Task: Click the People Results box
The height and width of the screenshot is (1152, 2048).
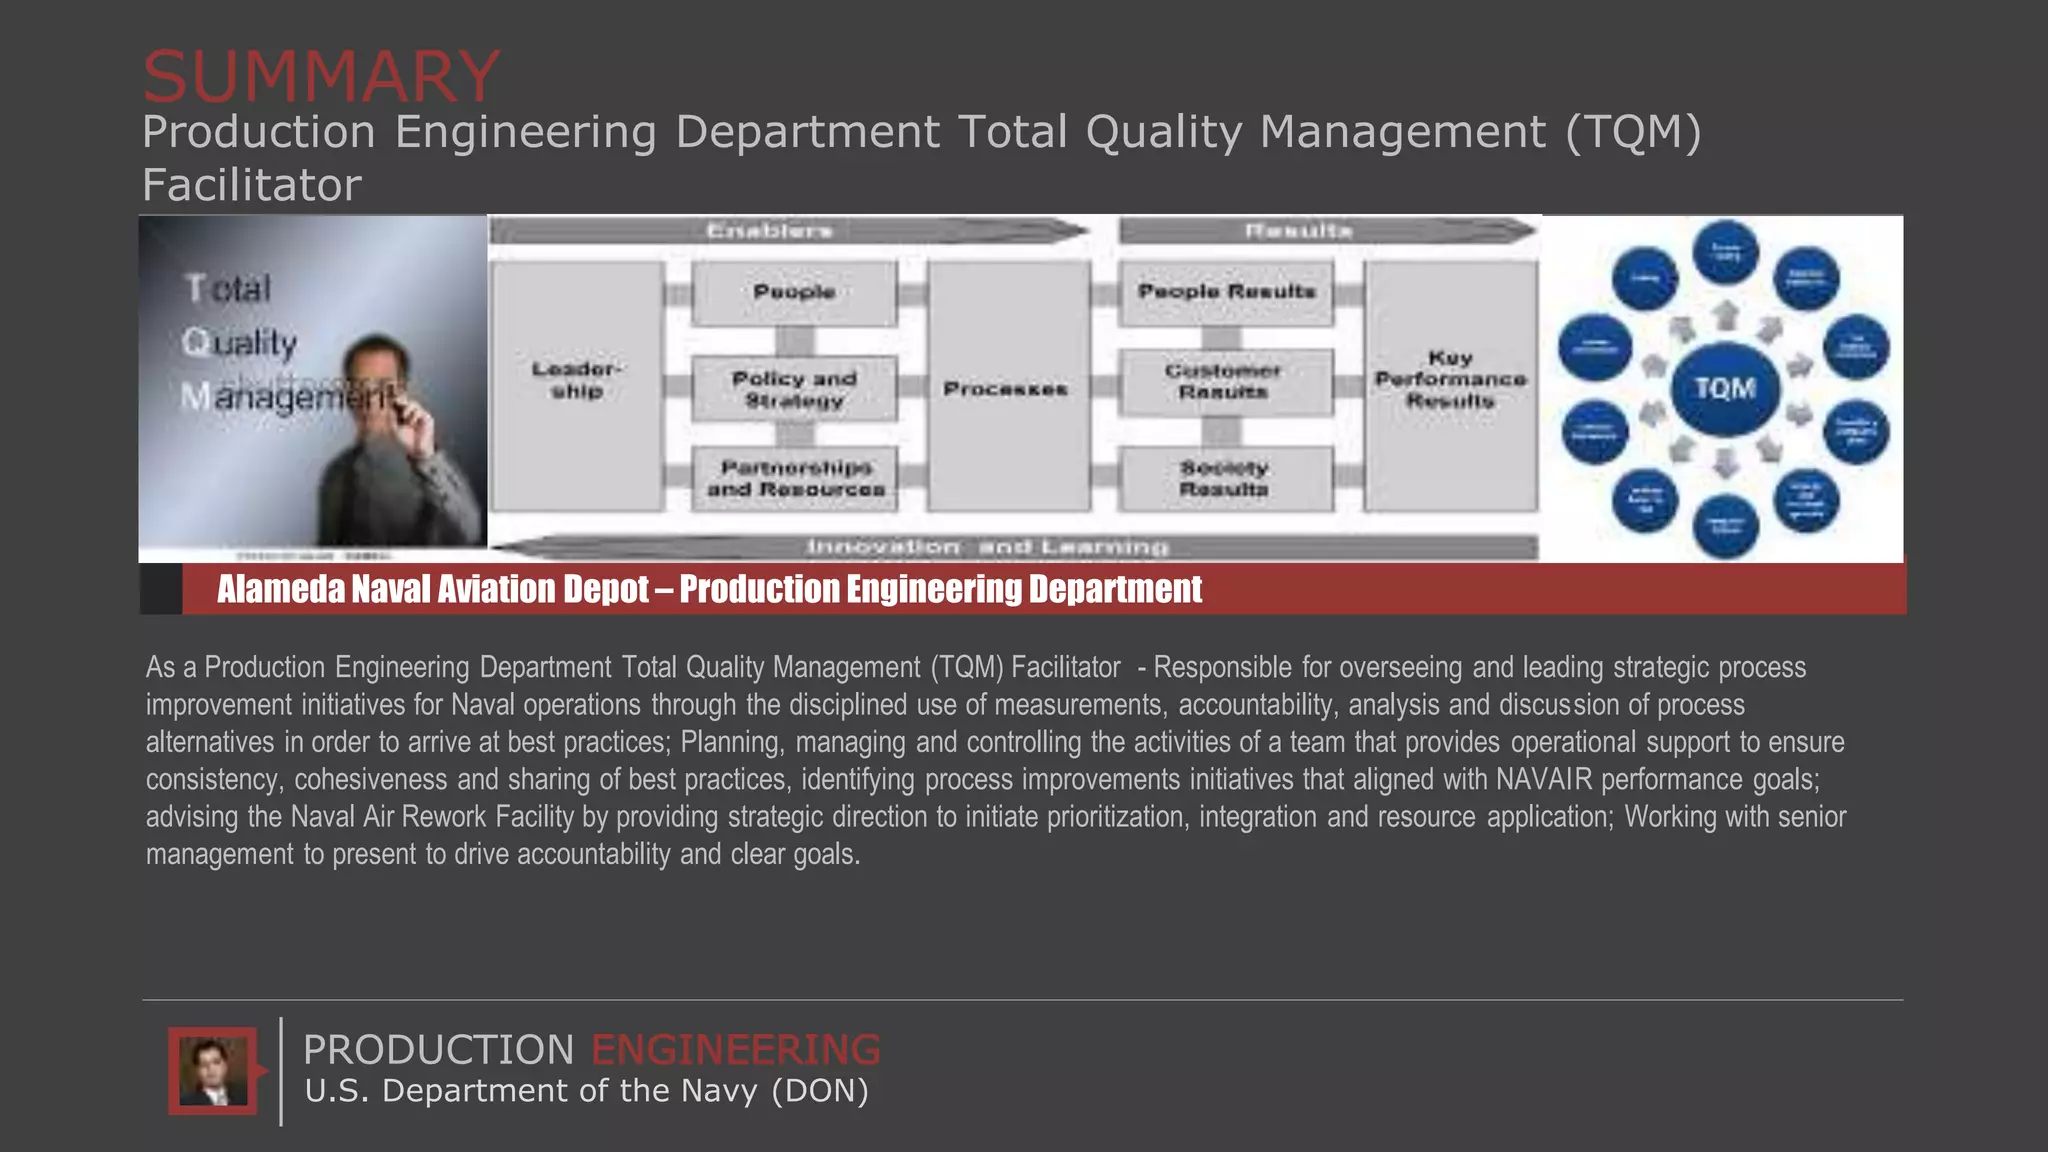Action: tap(1226, 292)
